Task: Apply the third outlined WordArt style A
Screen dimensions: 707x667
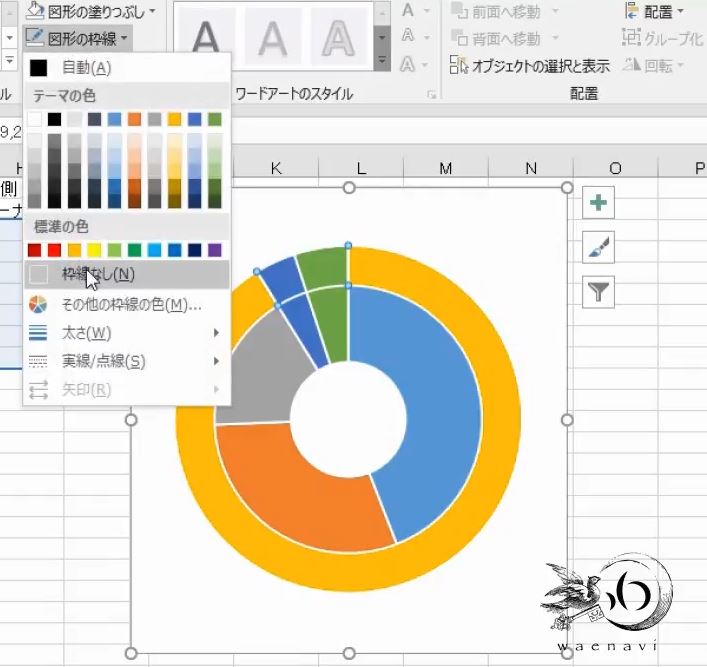Action: (338, 37)
